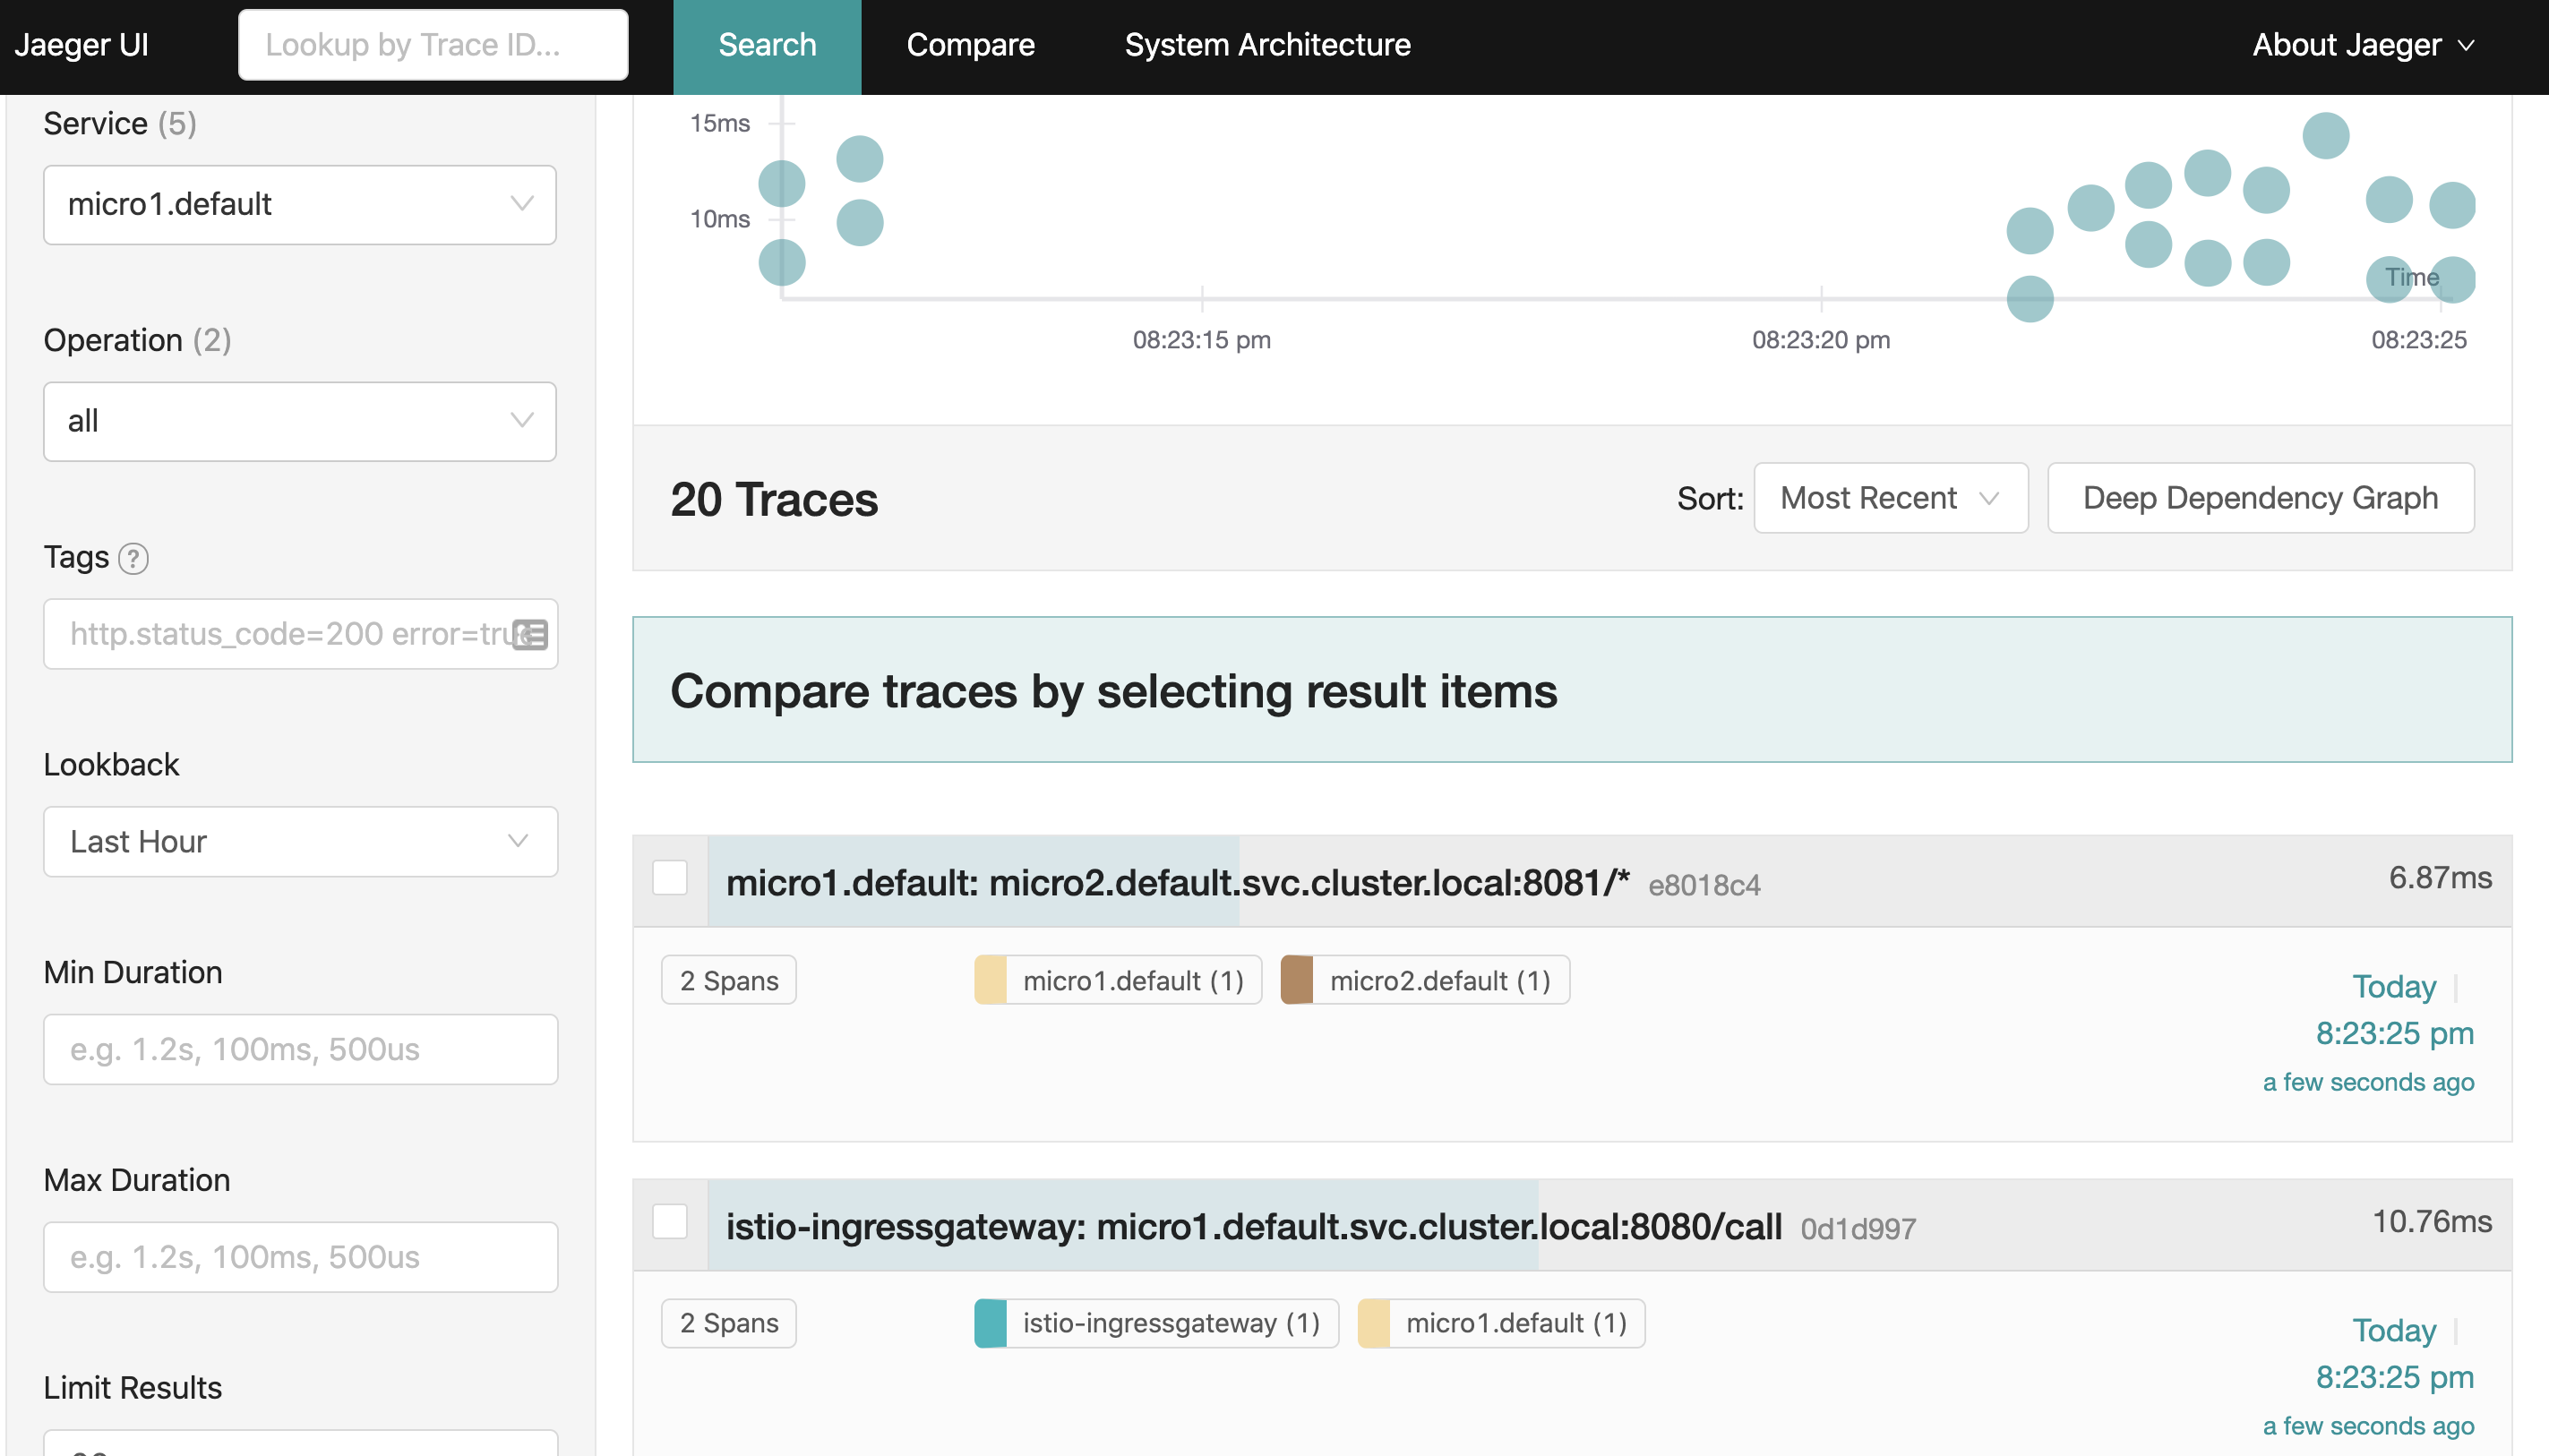
Task: Click istio-ingressgateway service tag
Action: point(1156,1323)
